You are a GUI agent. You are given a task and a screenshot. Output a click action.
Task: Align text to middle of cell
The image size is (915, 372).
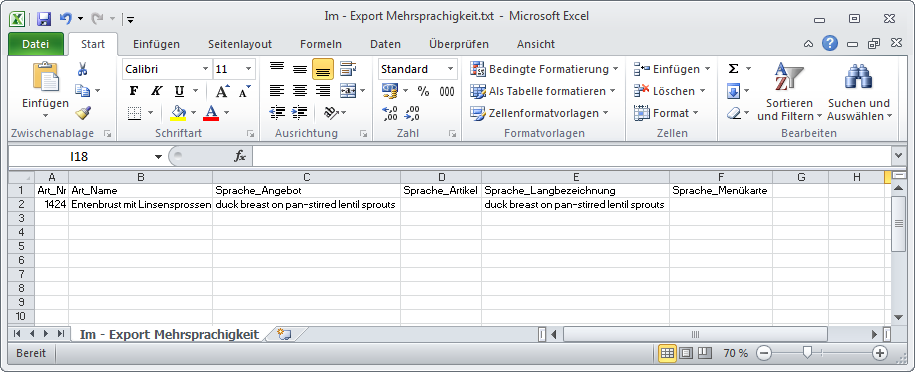(x=299, y=69)
